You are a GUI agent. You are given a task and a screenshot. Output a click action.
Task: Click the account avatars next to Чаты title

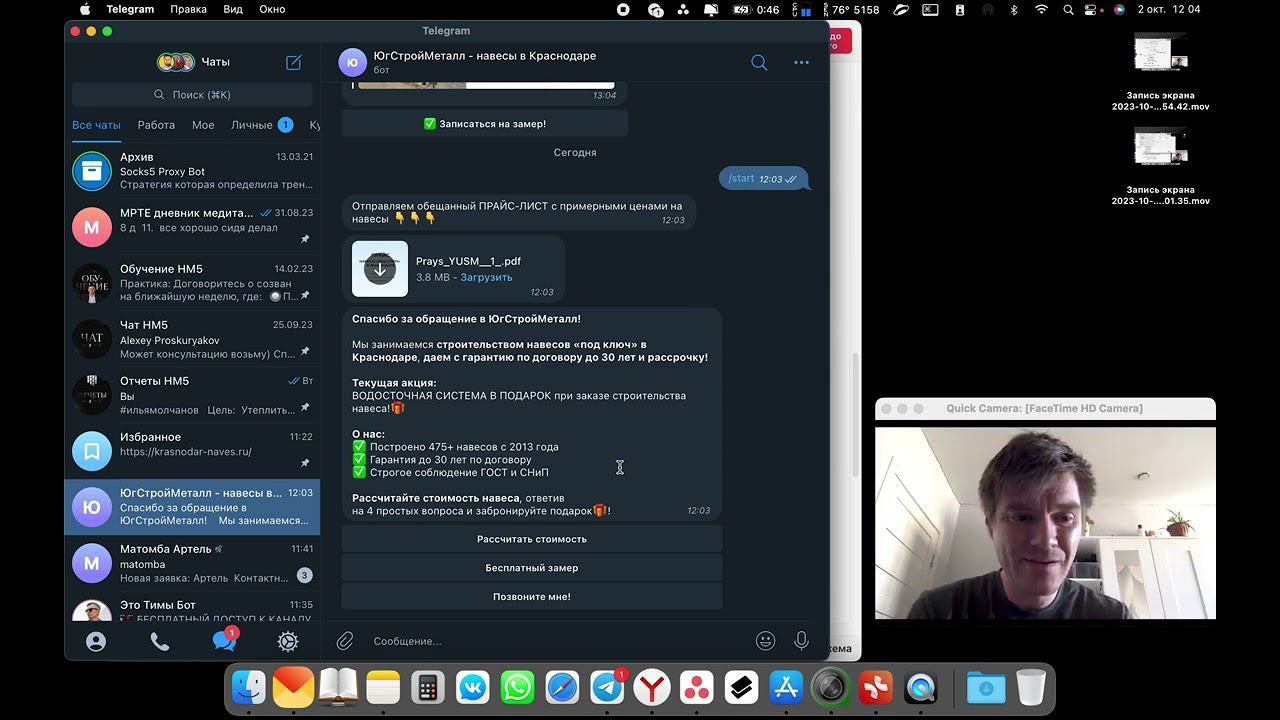pyautogui.click(x=176, y=62)
